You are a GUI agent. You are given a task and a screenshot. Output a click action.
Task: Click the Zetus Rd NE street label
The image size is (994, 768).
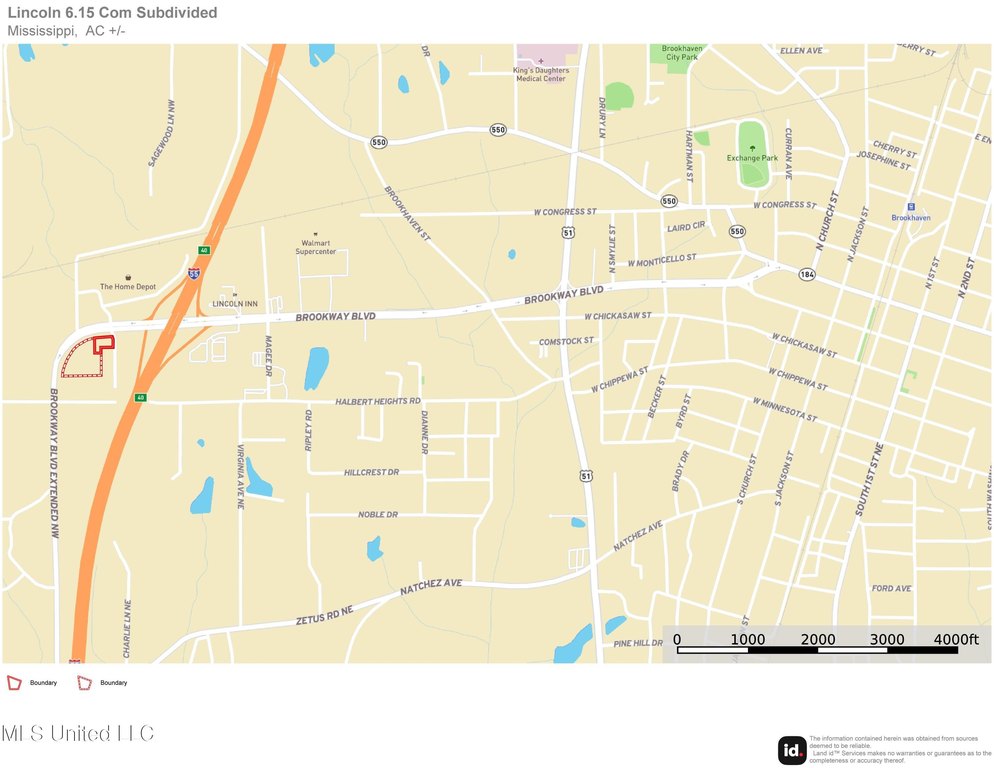click(x=325, y=617)
